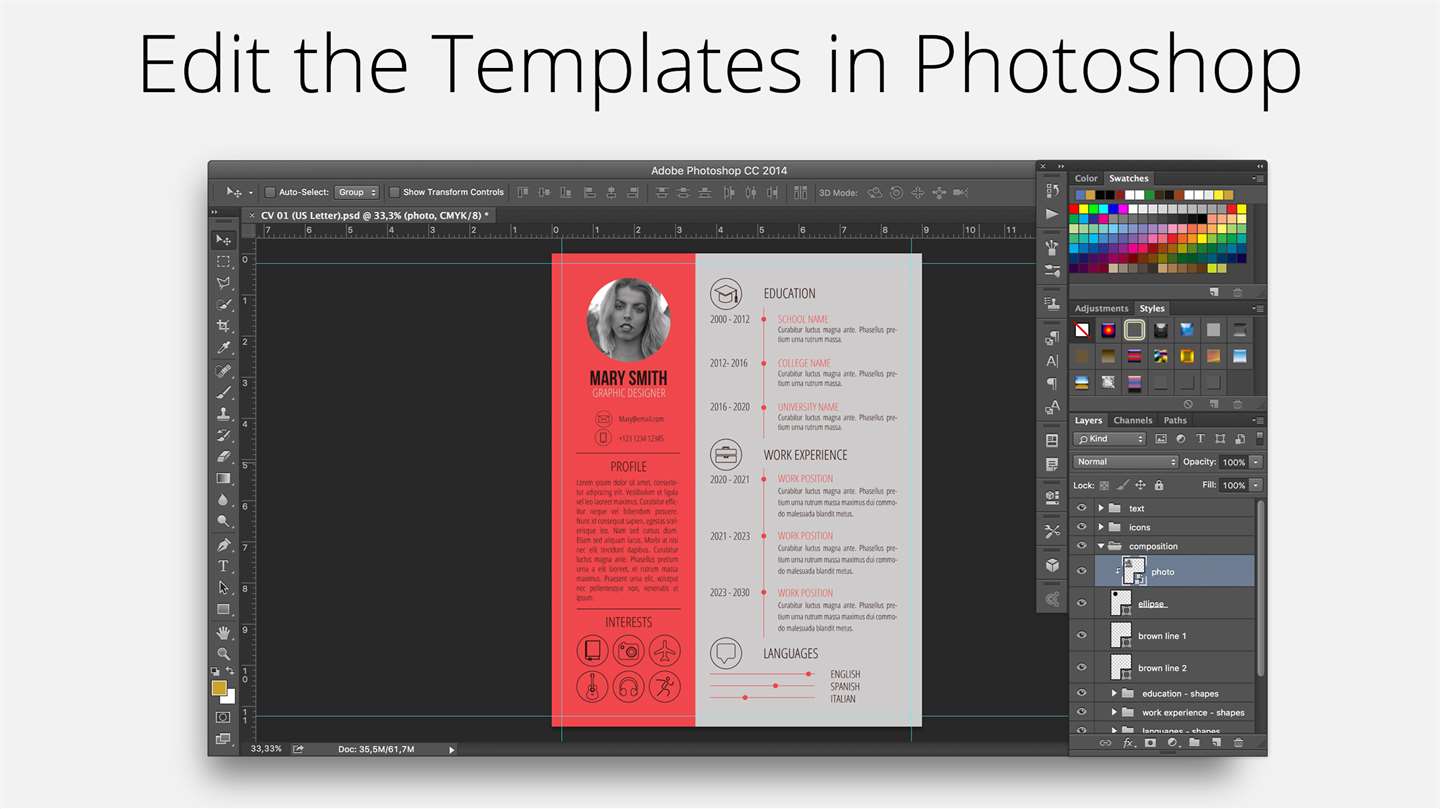
Task: Select the Polygonal Lasso tool
Action: pos(223,283)
